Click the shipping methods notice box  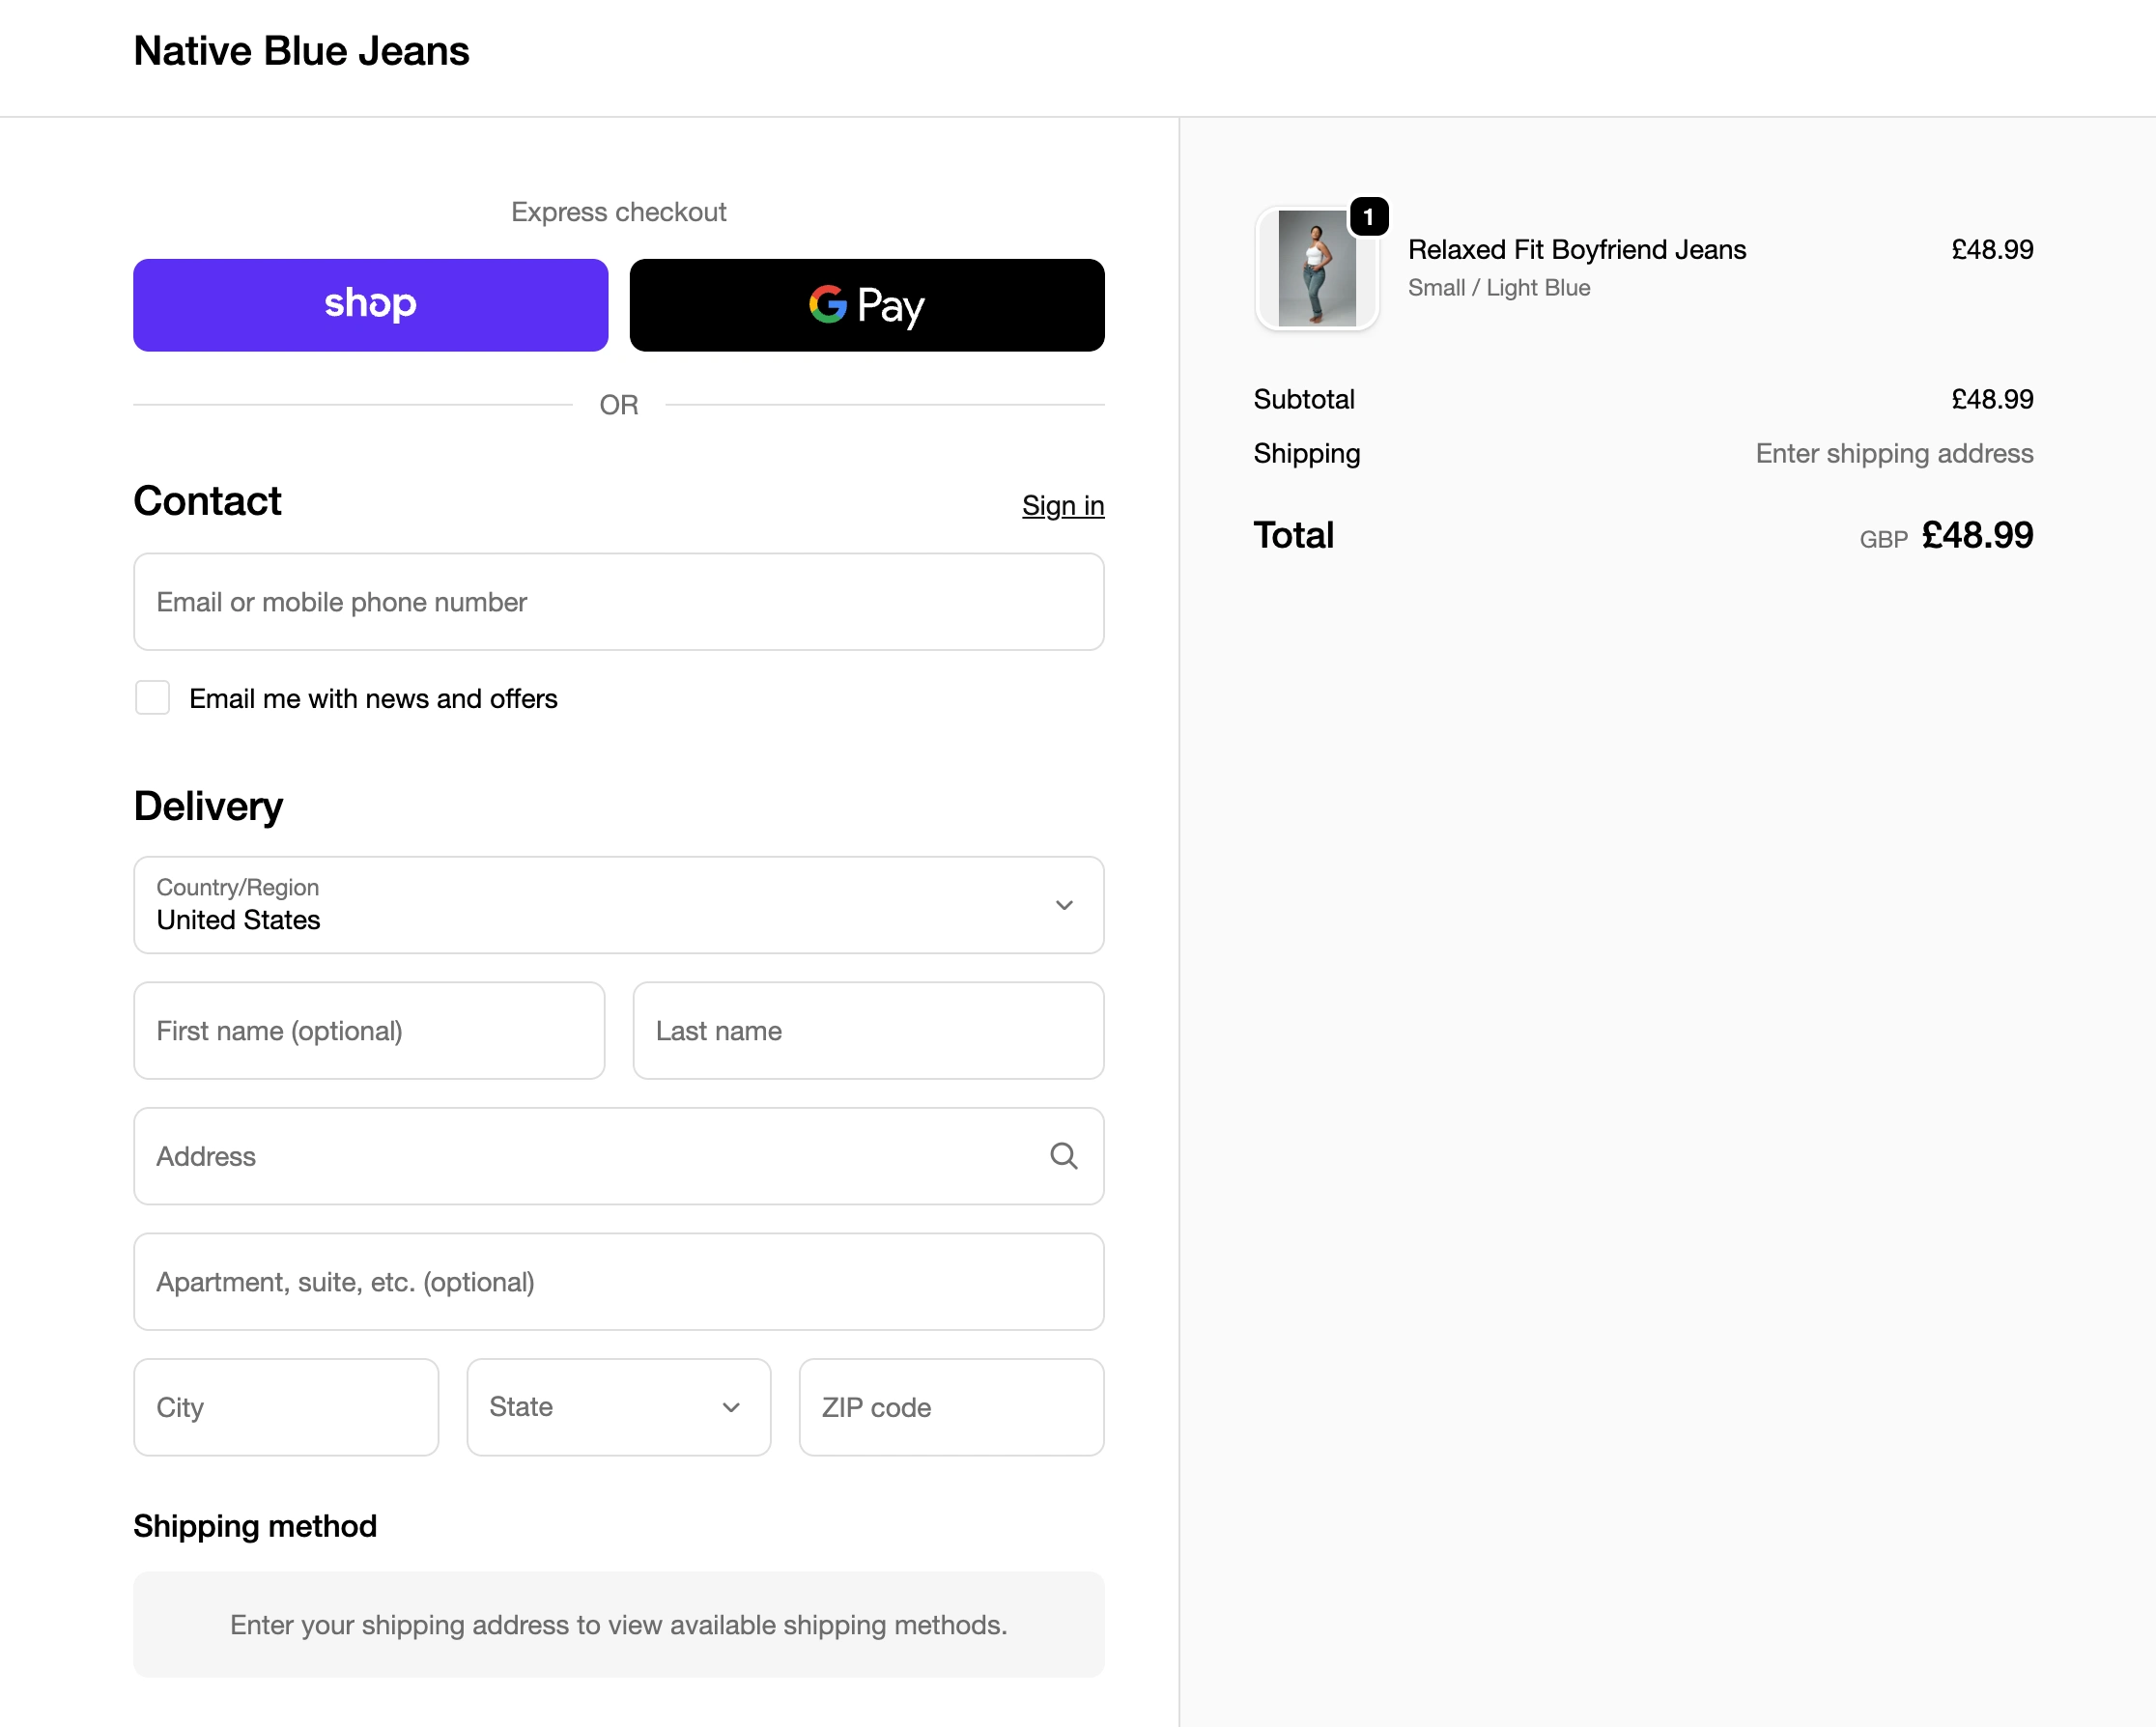[618, 1624]
